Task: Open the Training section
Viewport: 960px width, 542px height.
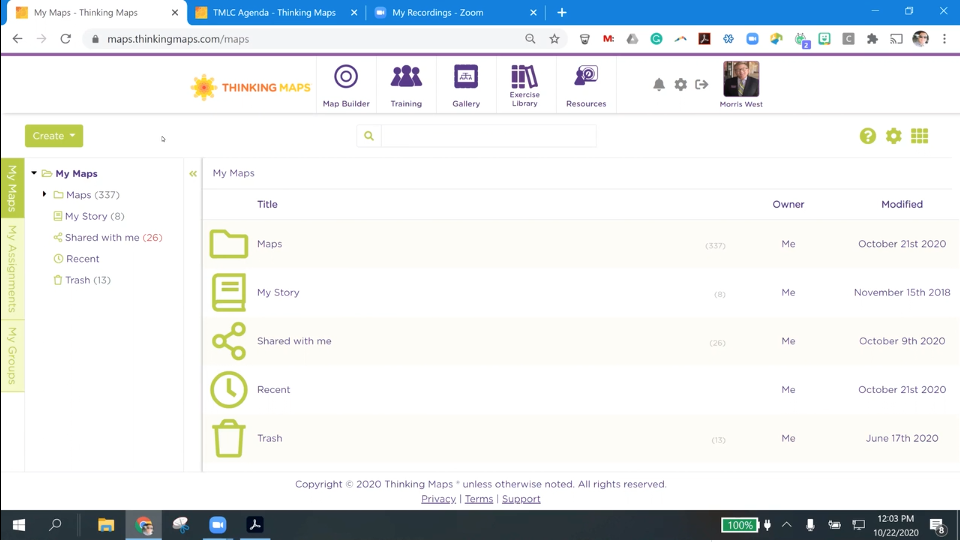Action: coord(406,86)
